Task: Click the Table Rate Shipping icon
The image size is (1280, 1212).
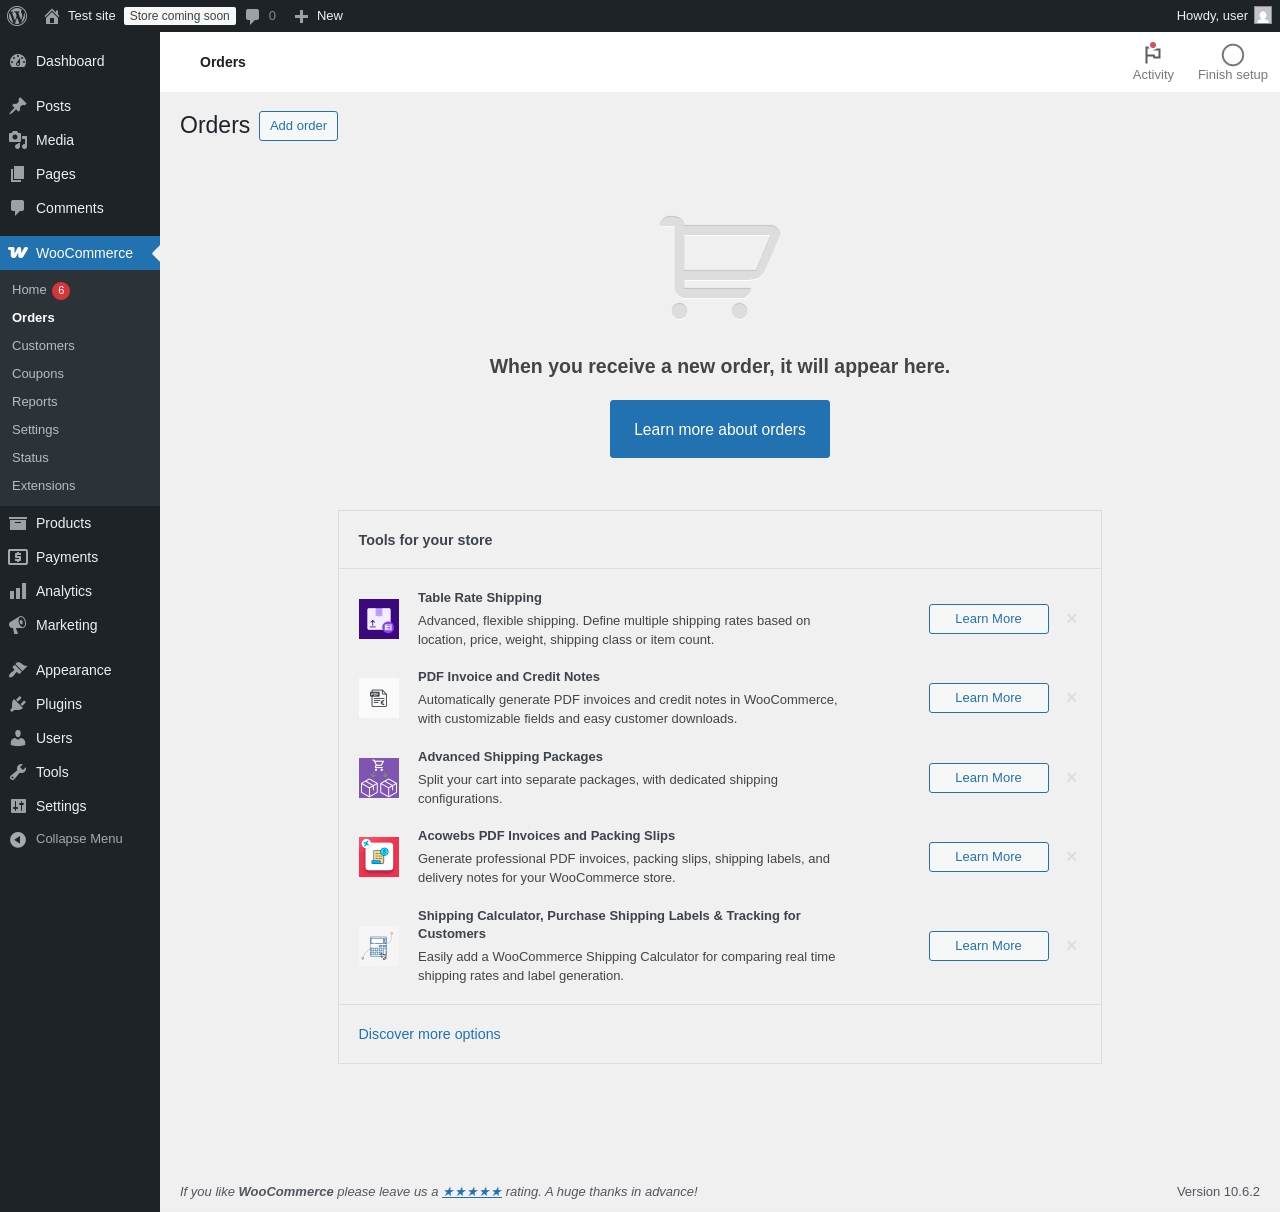Action: [379, 619]
